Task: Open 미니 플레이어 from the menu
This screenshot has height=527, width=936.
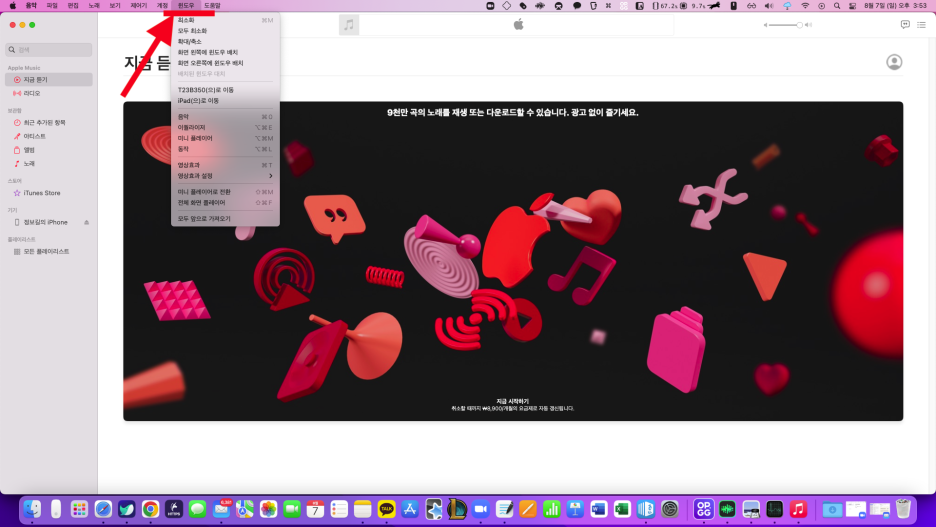Action: tap(225, 138)
